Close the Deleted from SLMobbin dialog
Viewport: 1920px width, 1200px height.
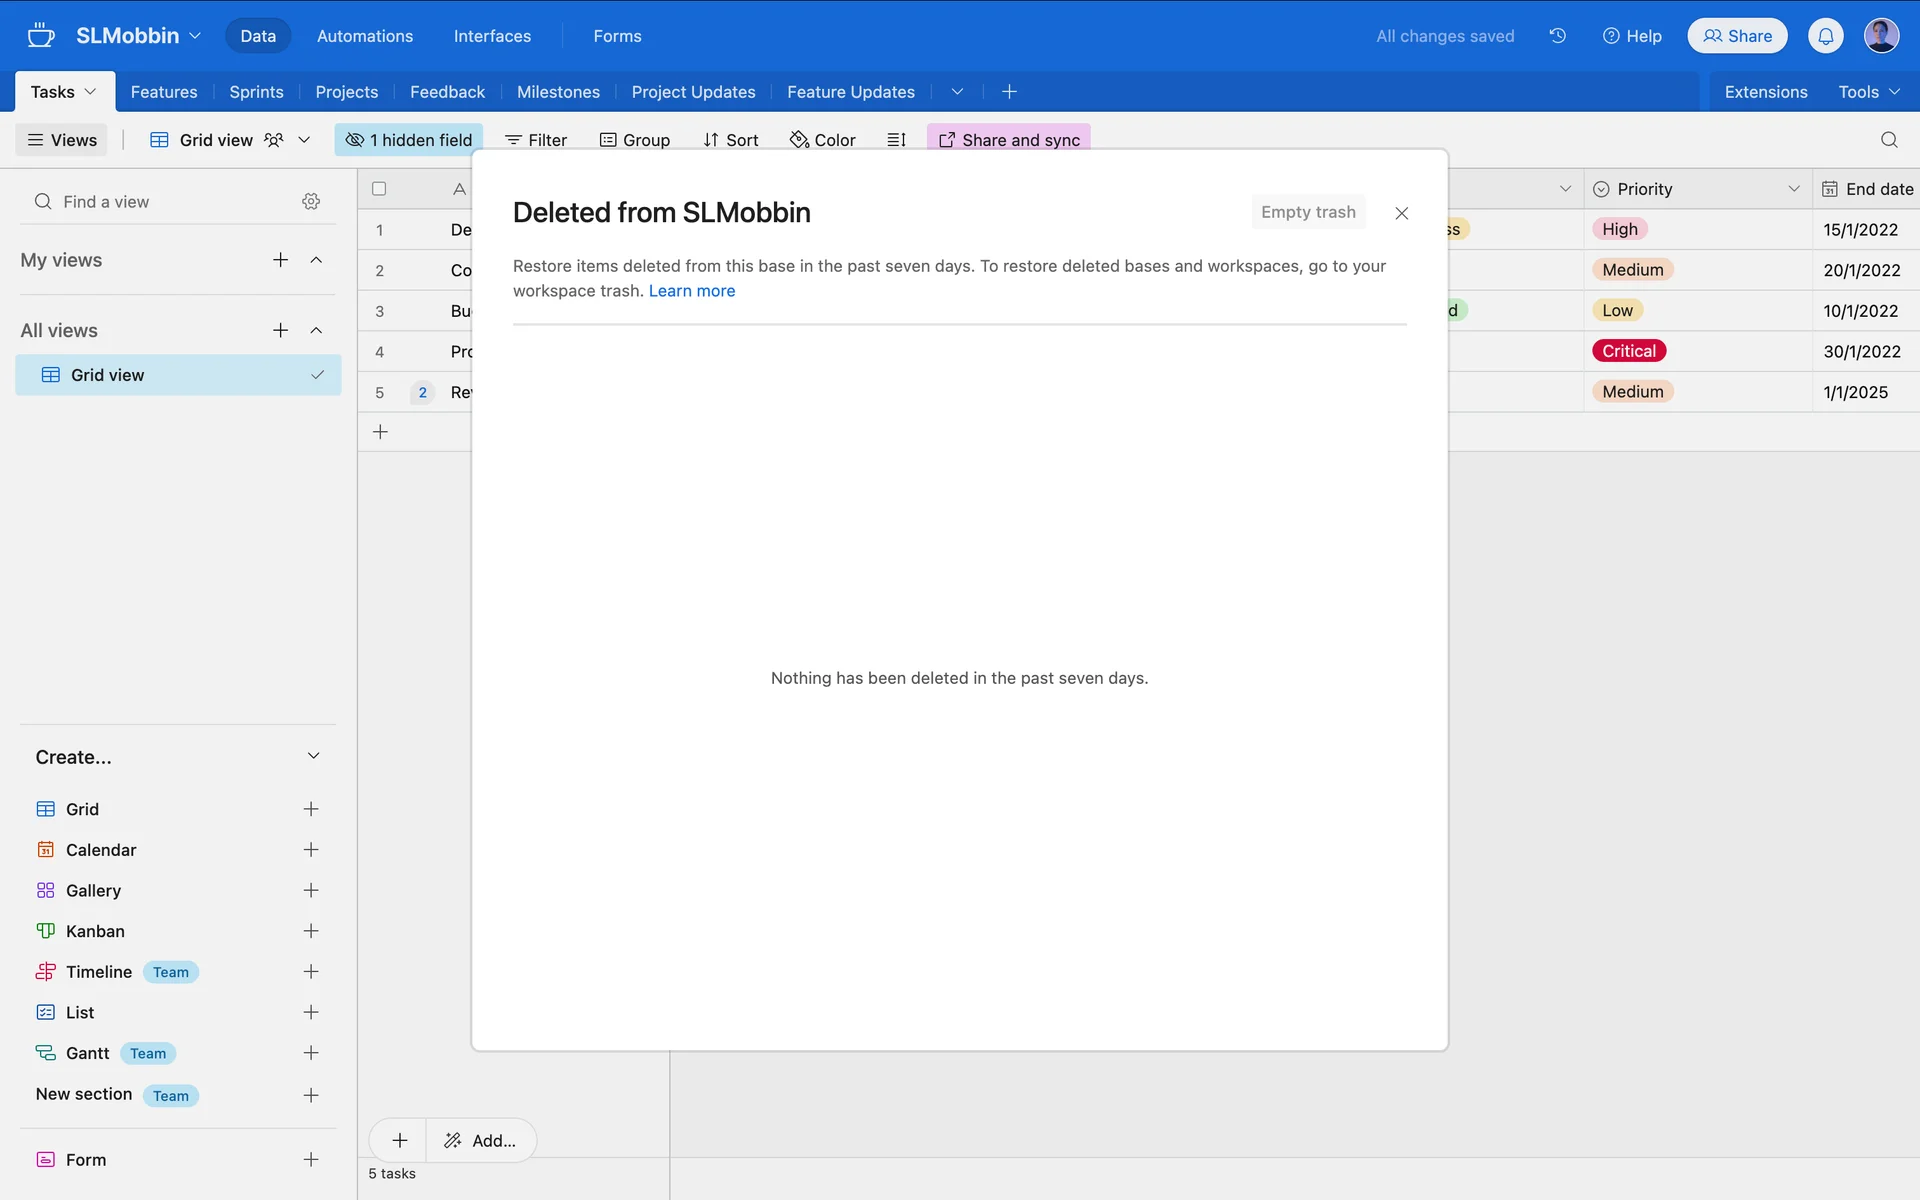(1401, 213)
